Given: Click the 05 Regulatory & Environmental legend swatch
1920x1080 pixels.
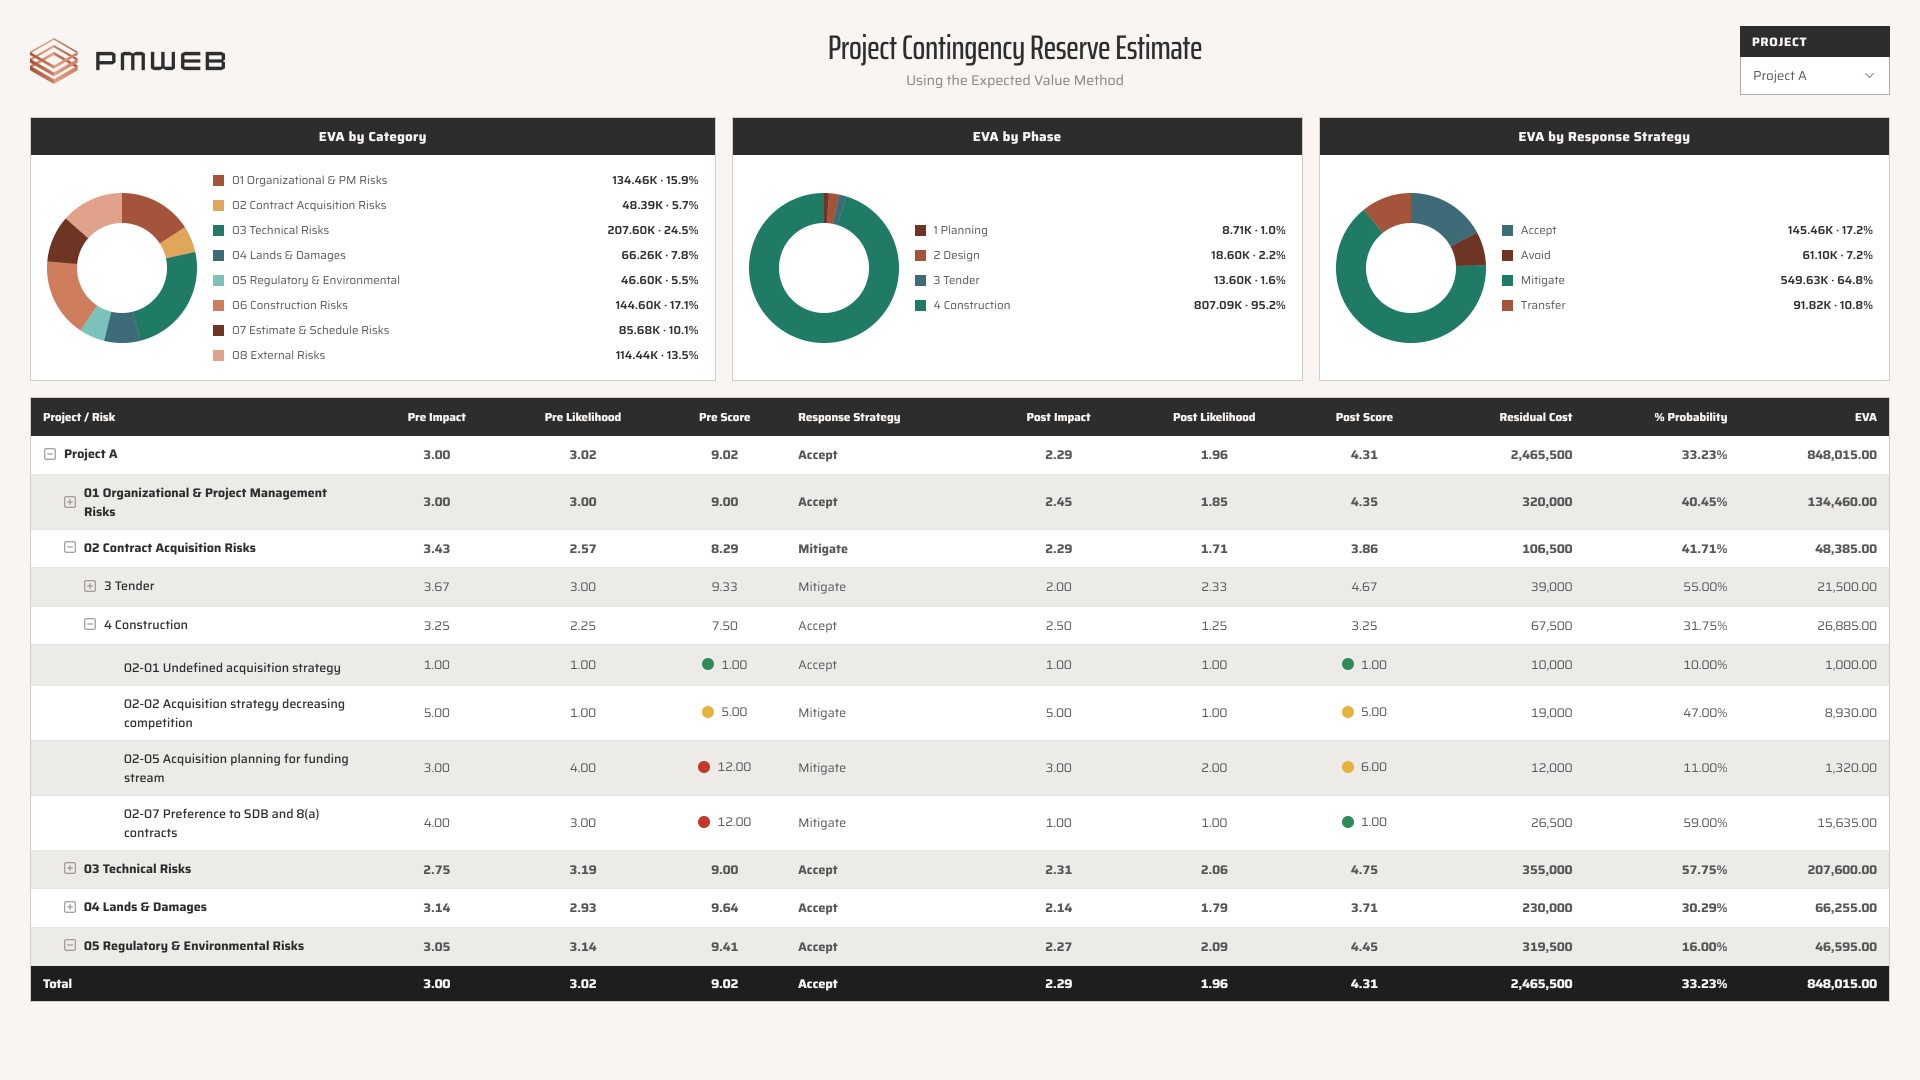Looking at the screenshot, I should (218, 281).
